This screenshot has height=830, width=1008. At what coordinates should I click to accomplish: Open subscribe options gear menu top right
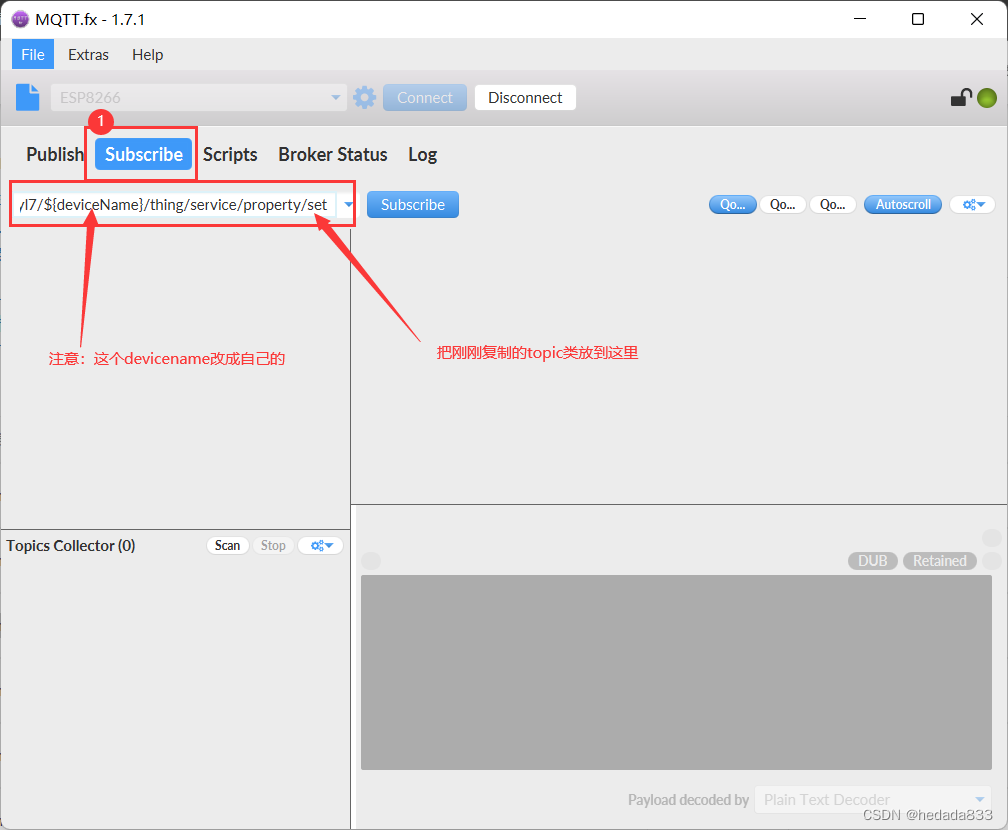(x=973, y=204)
